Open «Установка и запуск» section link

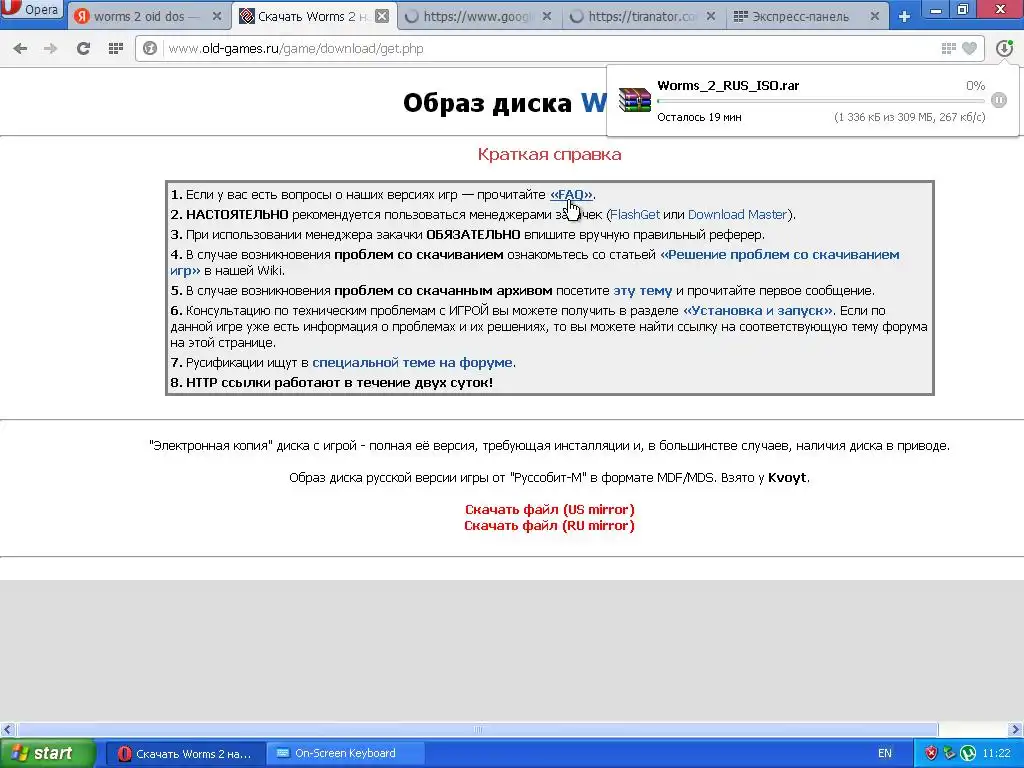tap(758, 311)
